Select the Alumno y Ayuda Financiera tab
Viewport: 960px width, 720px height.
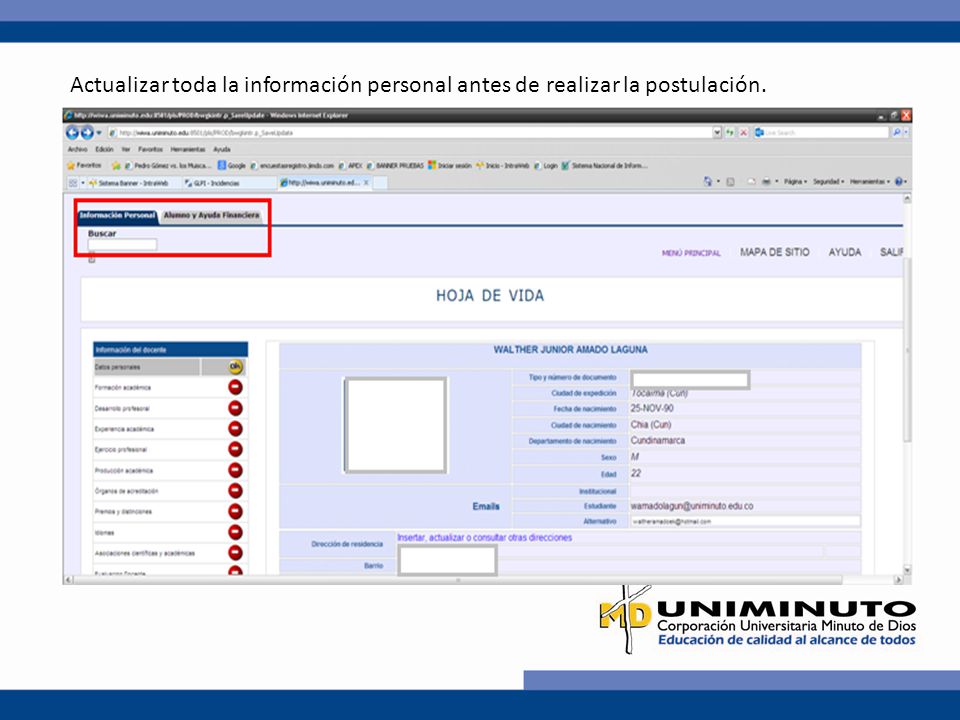point(211,216)
